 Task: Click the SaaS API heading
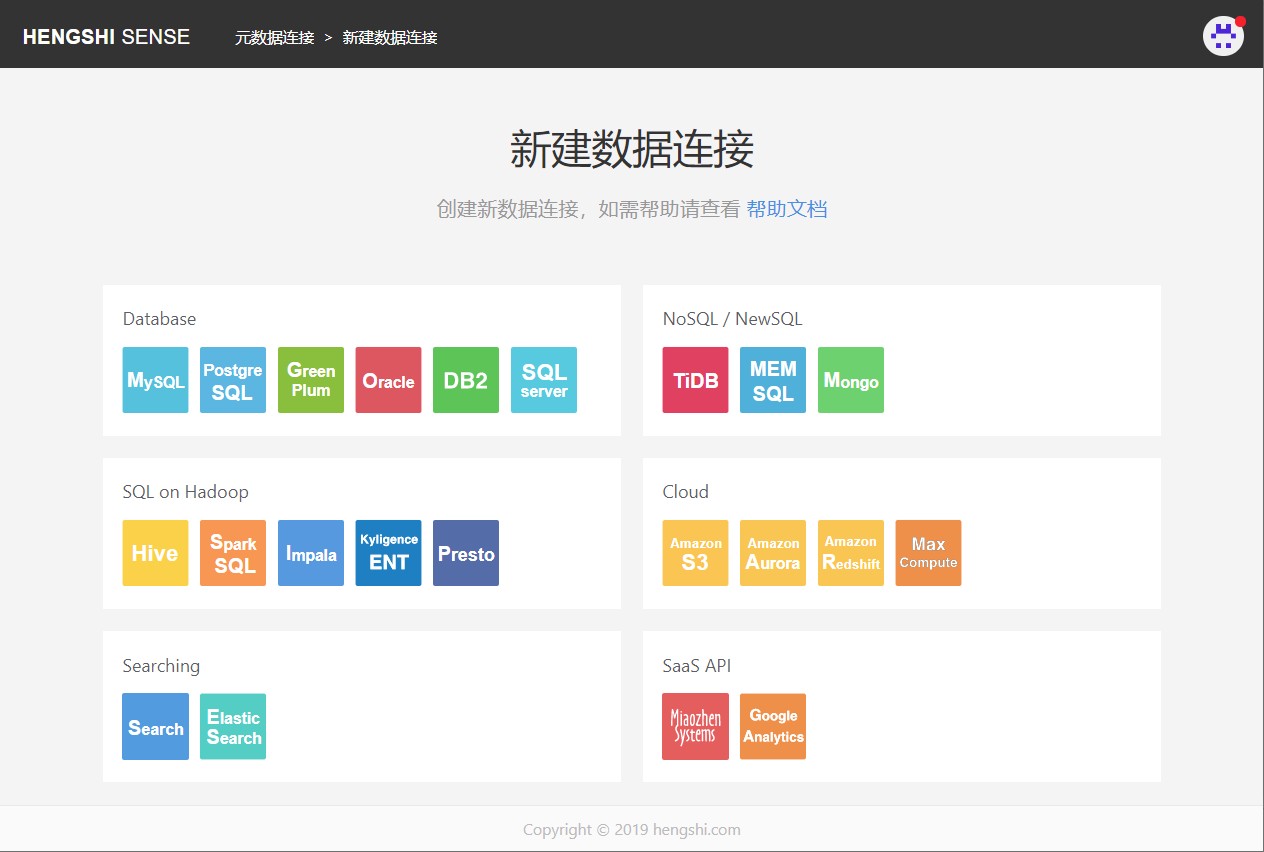pyautogui.click(x=696, y=666)
